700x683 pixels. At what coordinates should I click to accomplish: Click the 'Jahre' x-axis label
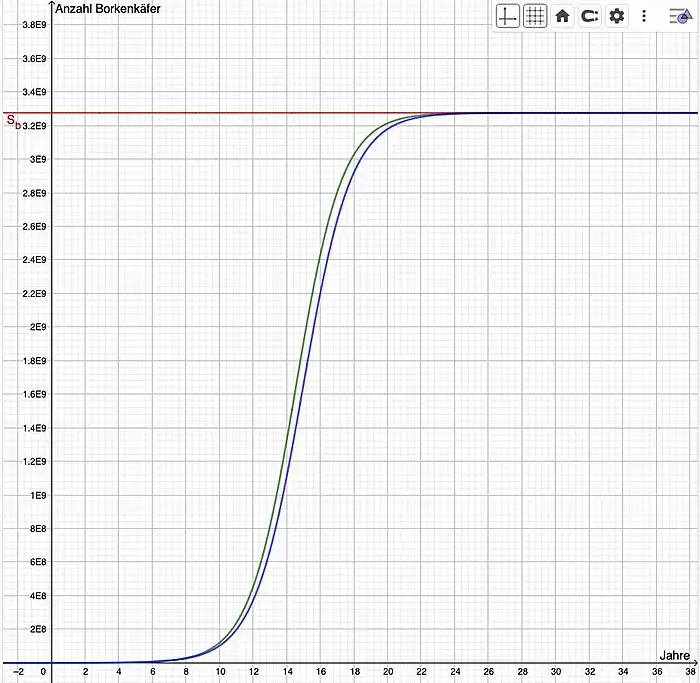pos(675,655)
